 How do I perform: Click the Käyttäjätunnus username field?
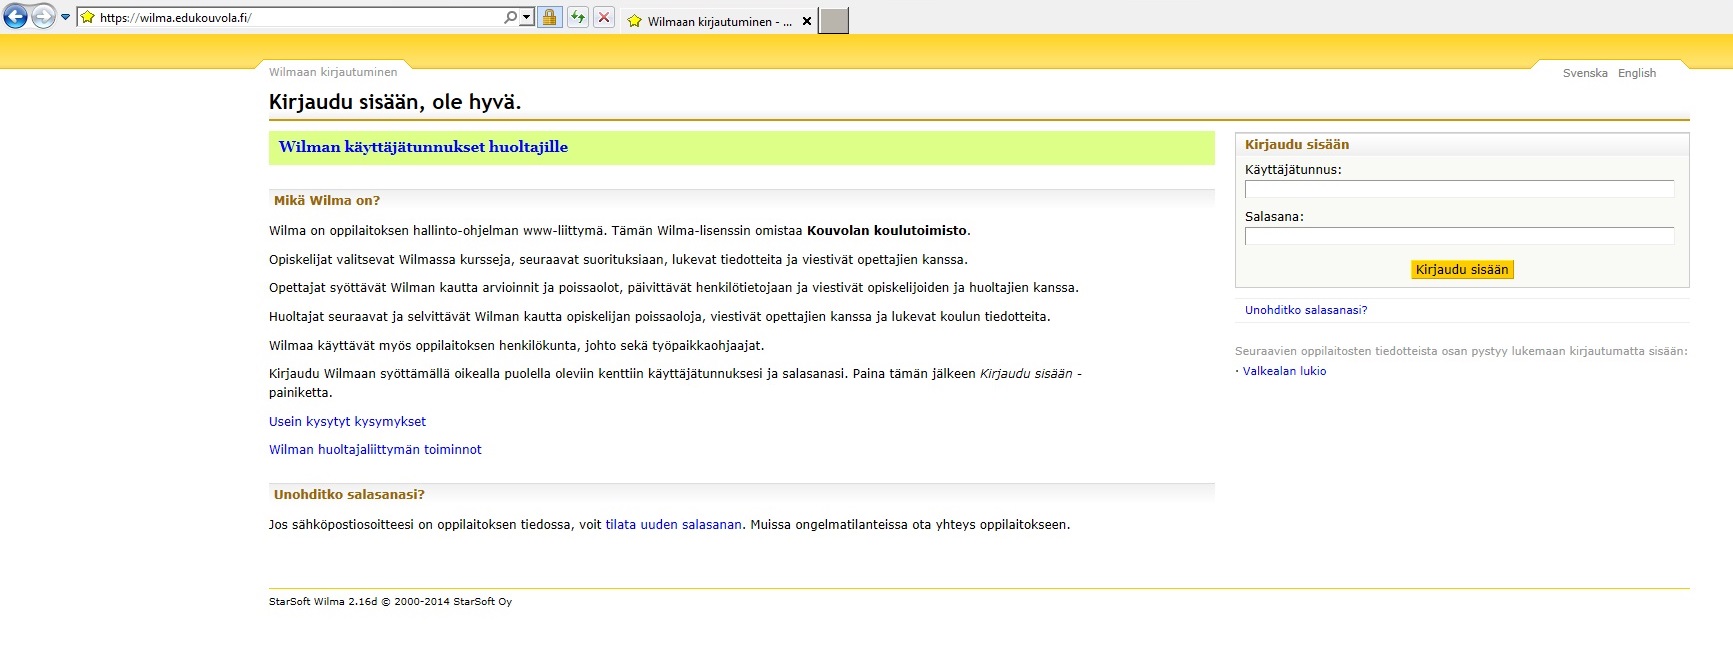[1459, 189]
